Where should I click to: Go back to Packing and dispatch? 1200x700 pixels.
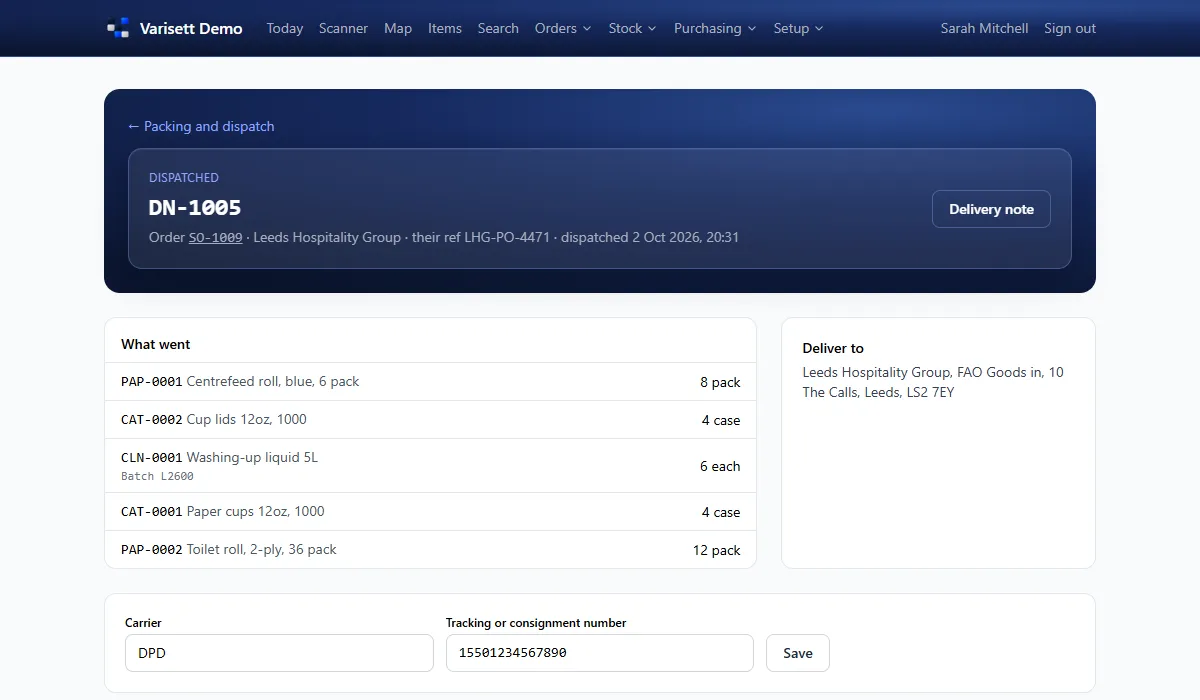(201, 126)
